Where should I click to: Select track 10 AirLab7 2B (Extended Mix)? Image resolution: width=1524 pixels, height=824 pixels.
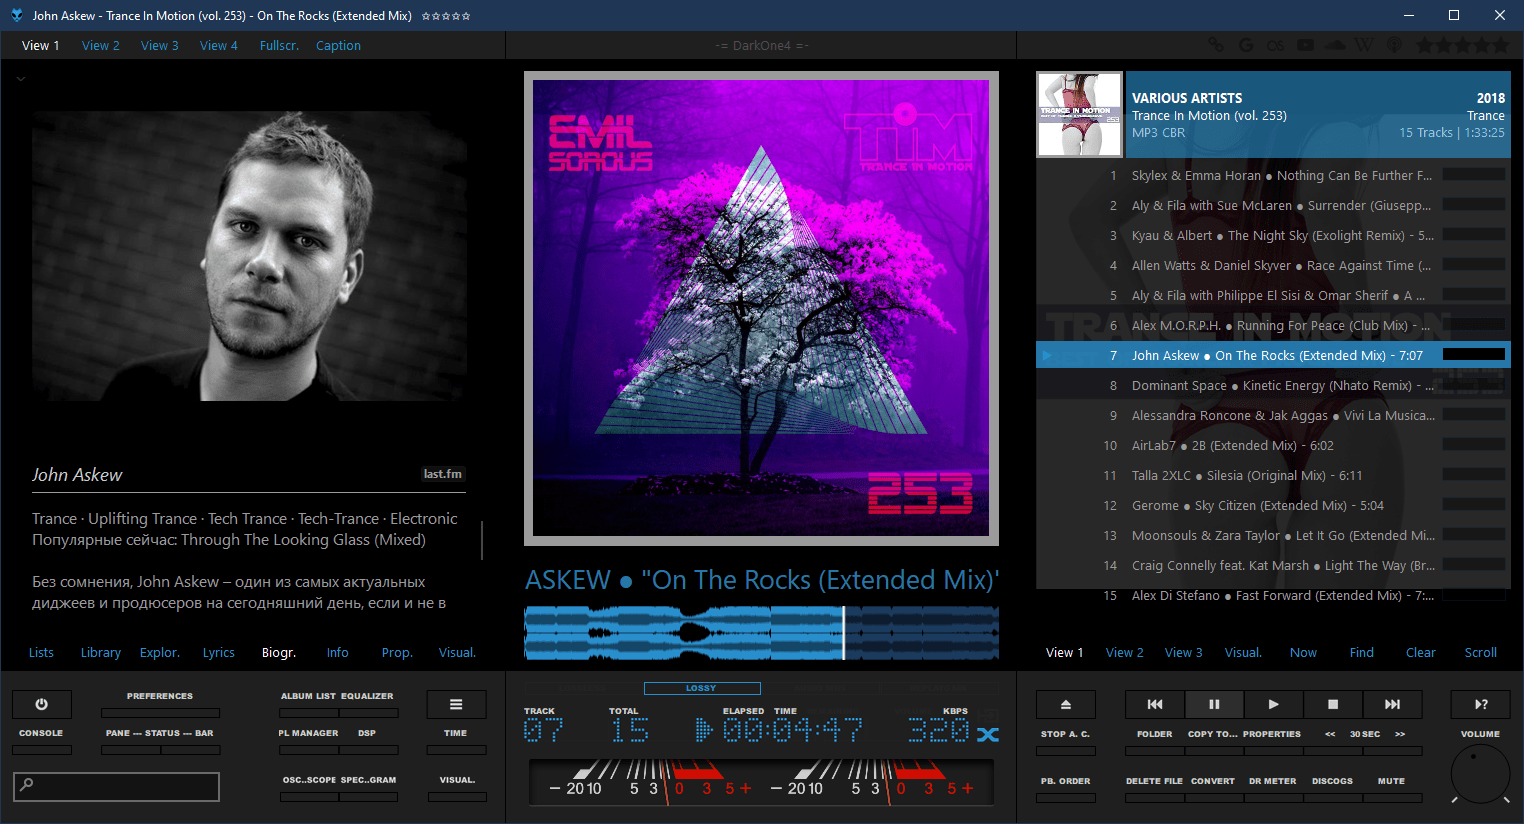coord(1273,445)
